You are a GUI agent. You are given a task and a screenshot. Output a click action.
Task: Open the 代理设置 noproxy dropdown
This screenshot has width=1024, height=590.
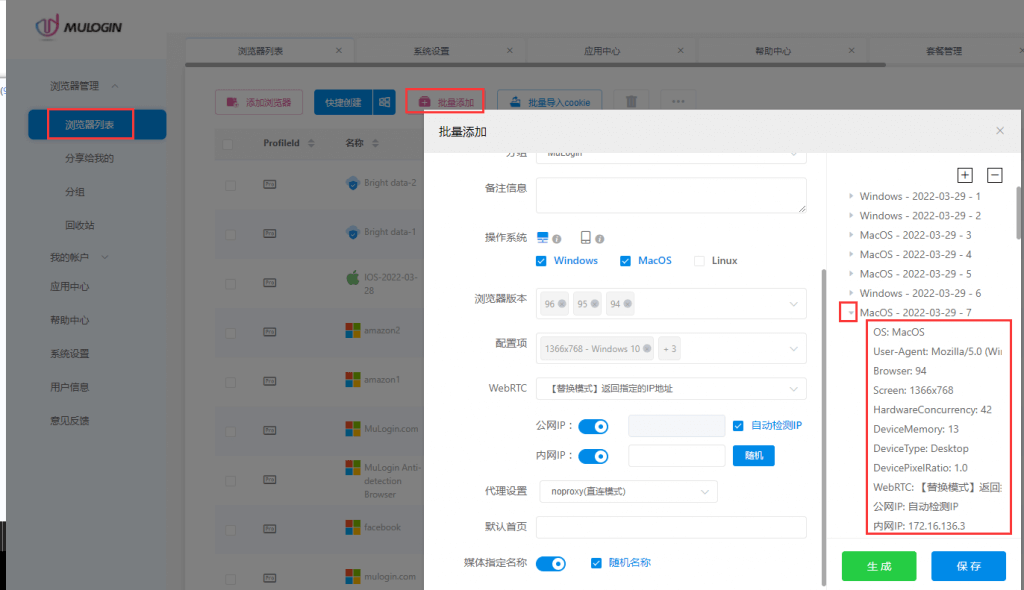point(628,491)
